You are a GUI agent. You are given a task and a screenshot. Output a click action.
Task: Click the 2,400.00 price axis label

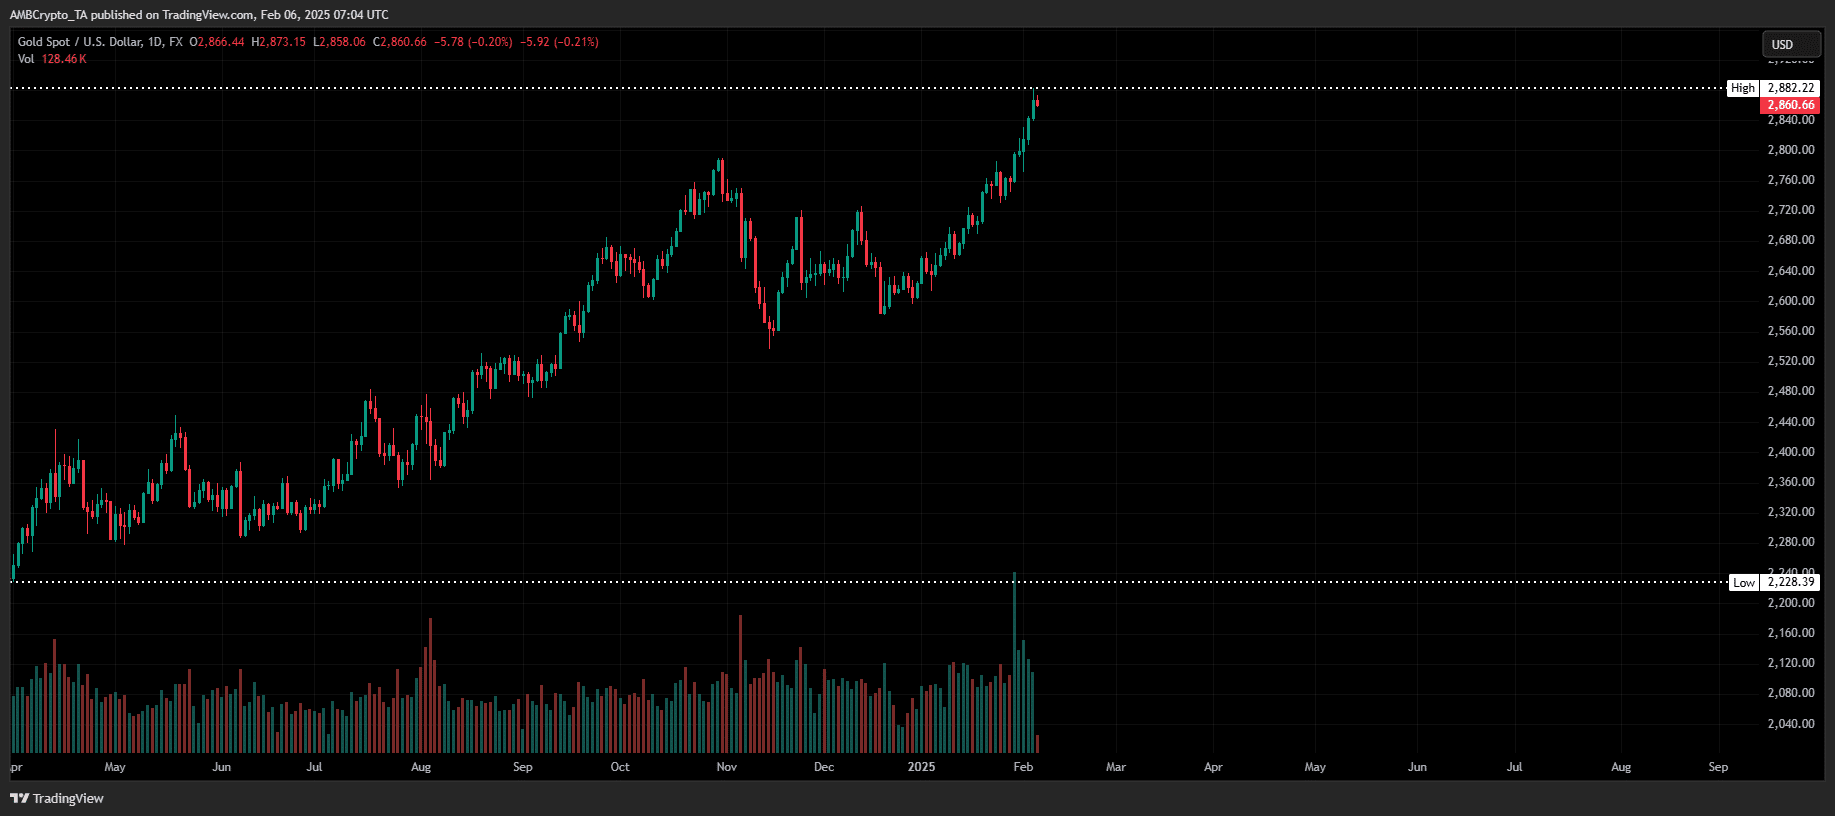point(1791,452)
